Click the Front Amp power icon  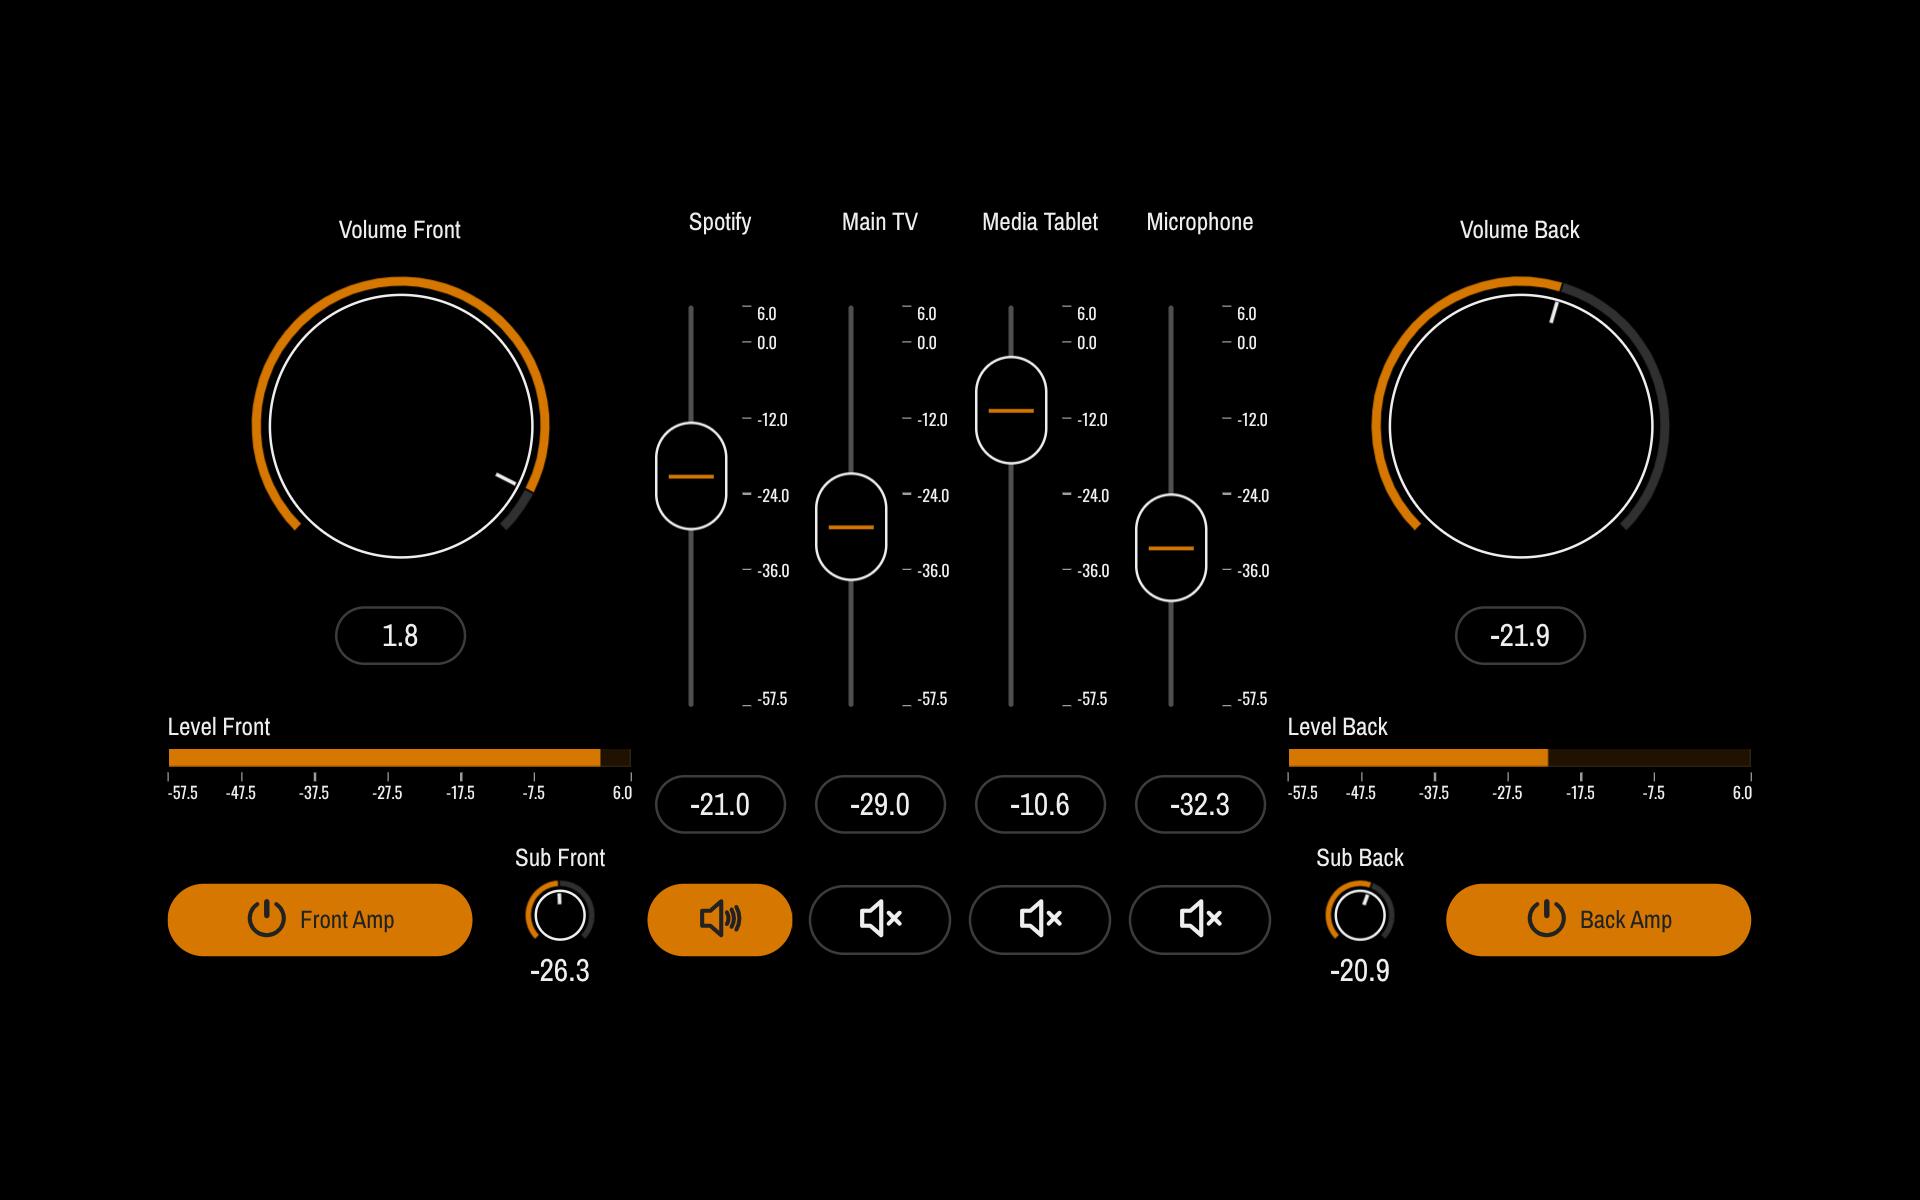pyautogui.click(x=266, y=918)
